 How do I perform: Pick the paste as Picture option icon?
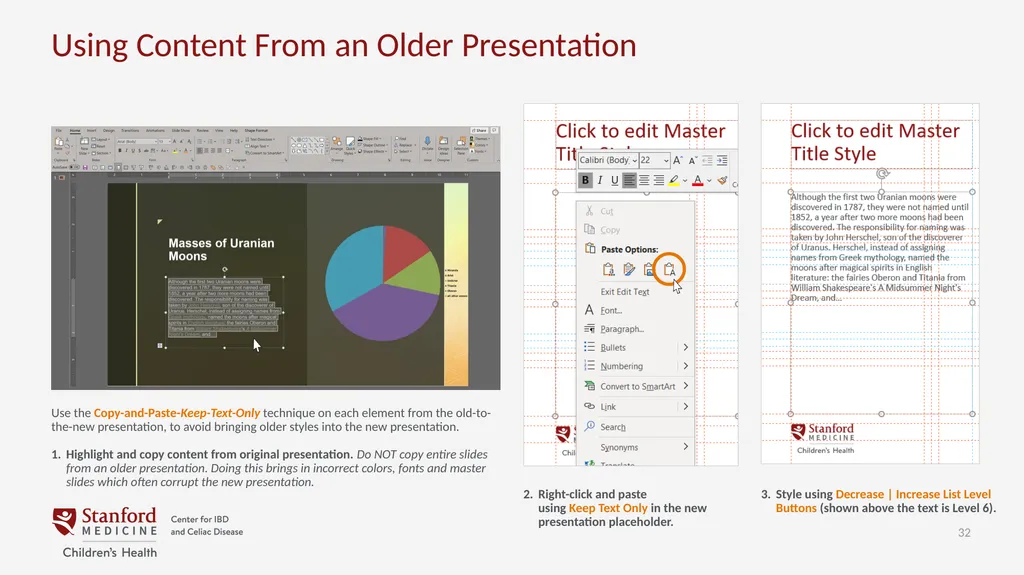(649, 269)
